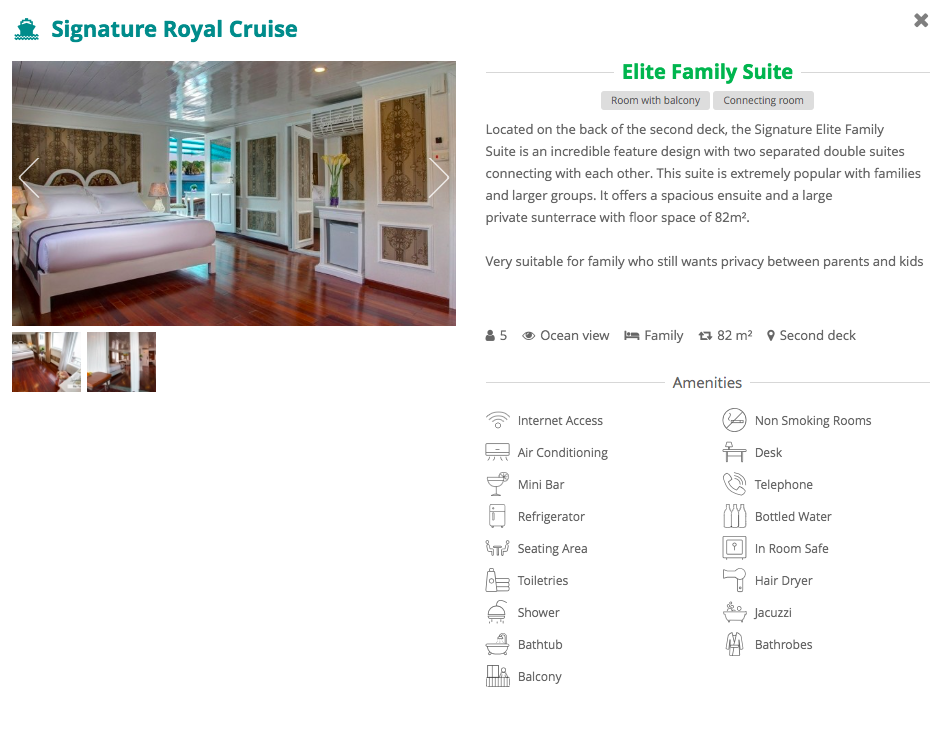Click the Air Conditioning icon

(x=497, y=452)
